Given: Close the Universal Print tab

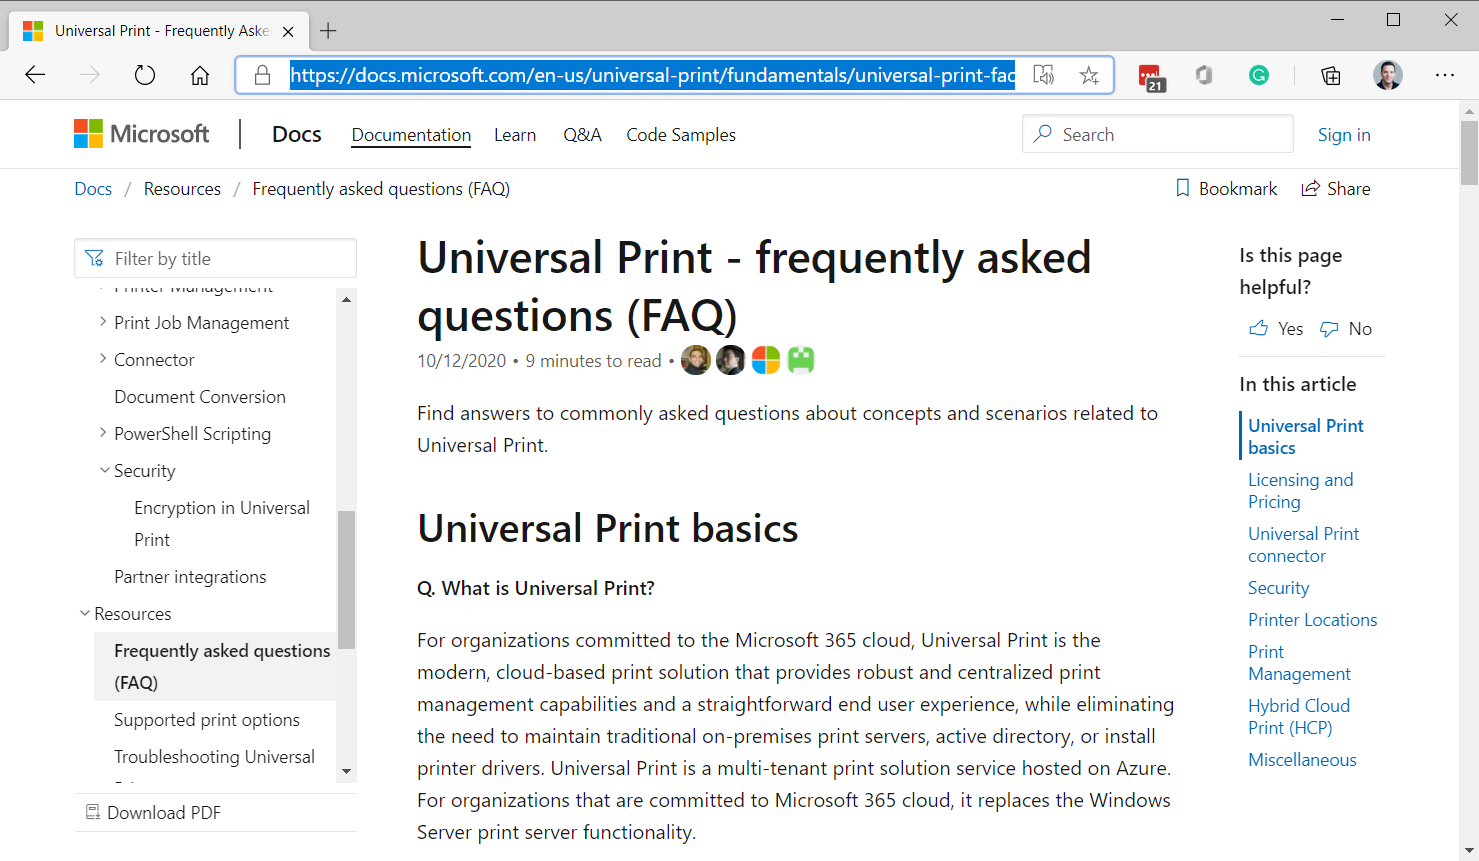Looking at the screenshot, I should 288,31.
